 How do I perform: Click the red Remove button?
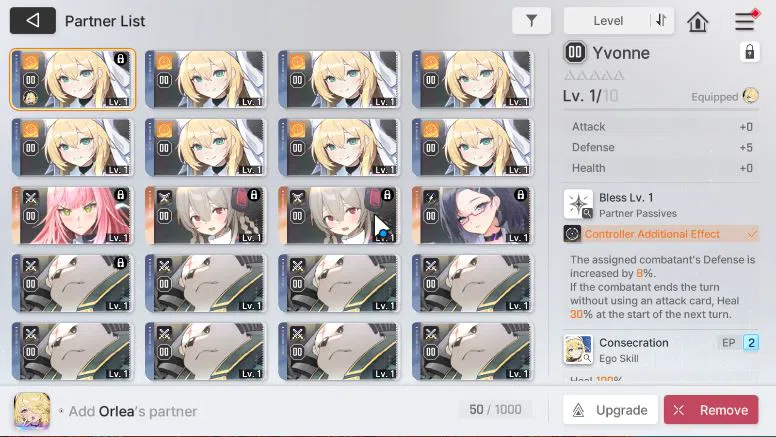point(711,410)
